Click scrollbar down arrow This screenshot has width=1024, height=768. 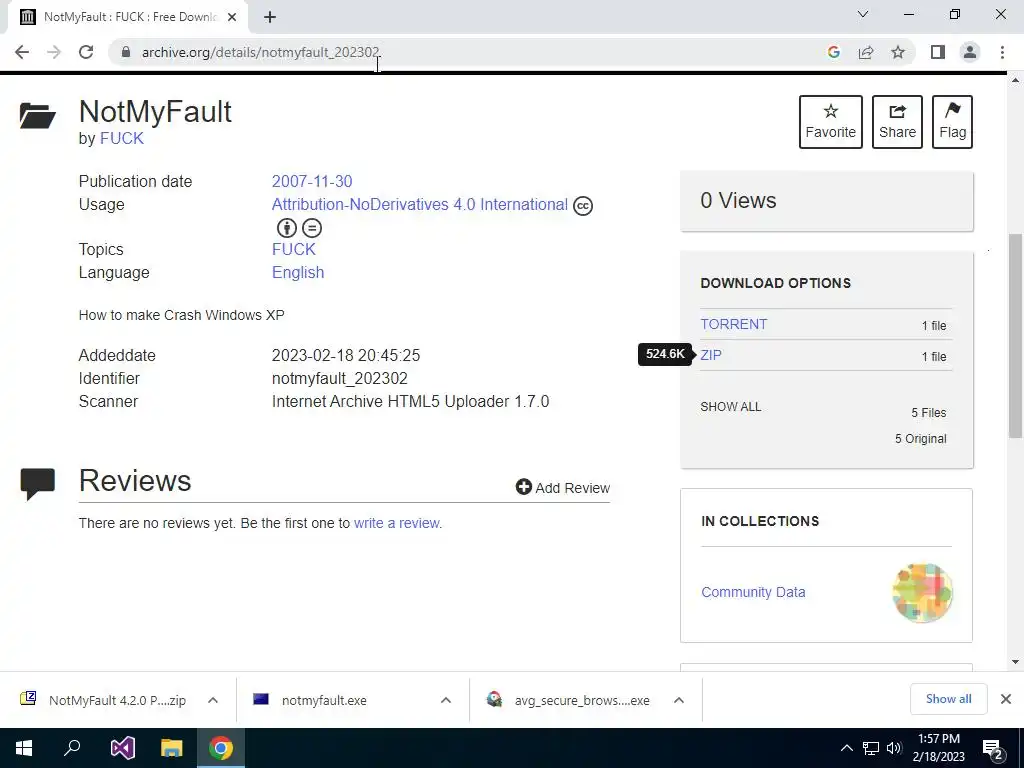point(1015,662)
